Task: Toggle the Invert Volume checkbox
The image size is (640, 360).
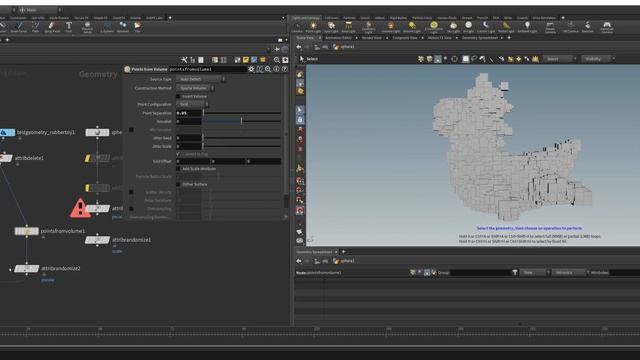Action: click(x=178, y=96)
